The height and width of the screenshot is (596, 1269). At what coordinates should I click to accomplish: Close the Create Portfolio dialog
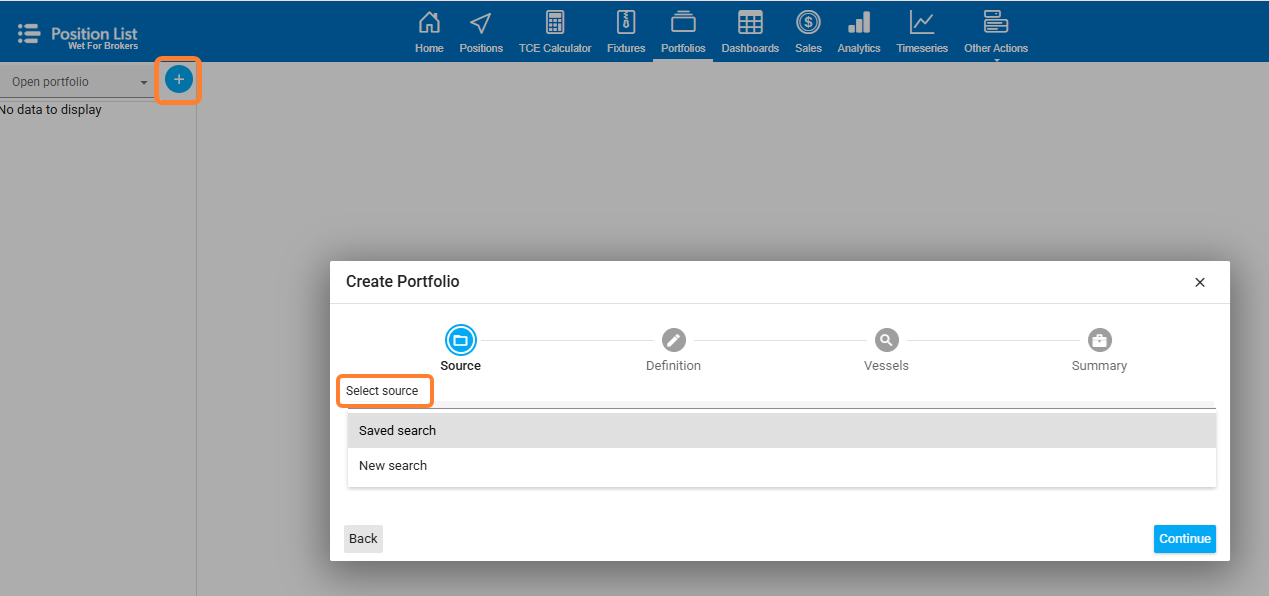coord(1200,283)
